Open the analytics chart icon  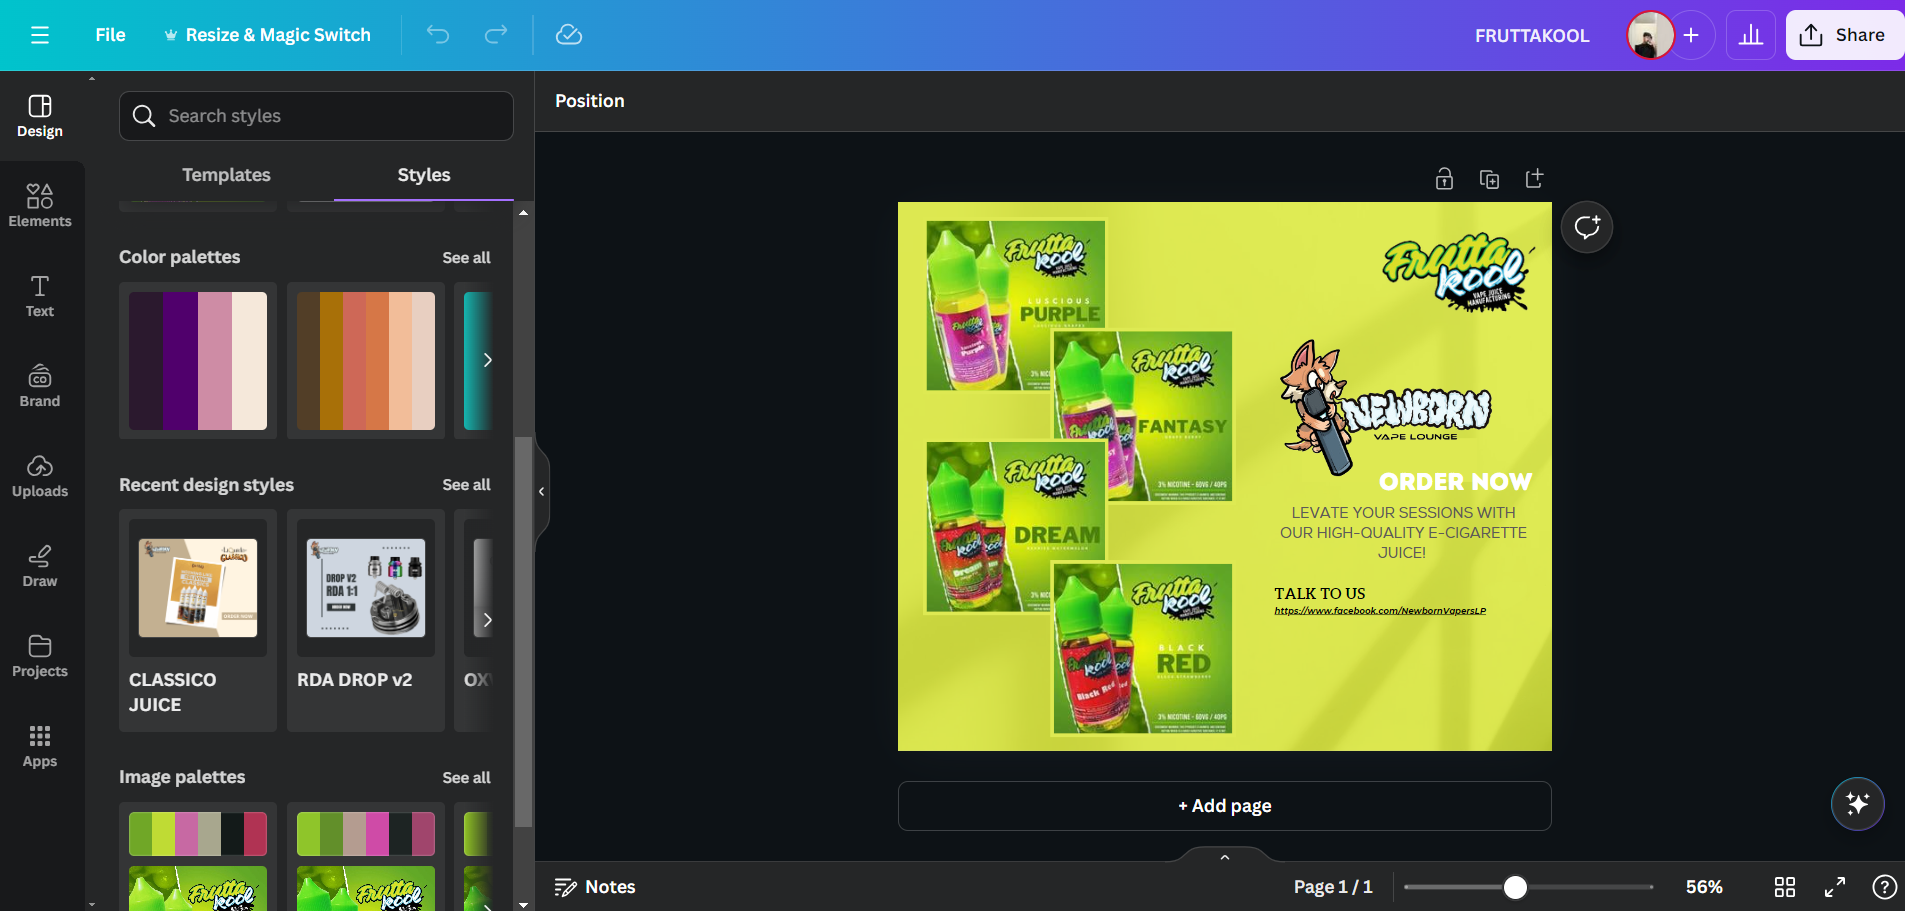[1751, 35]
